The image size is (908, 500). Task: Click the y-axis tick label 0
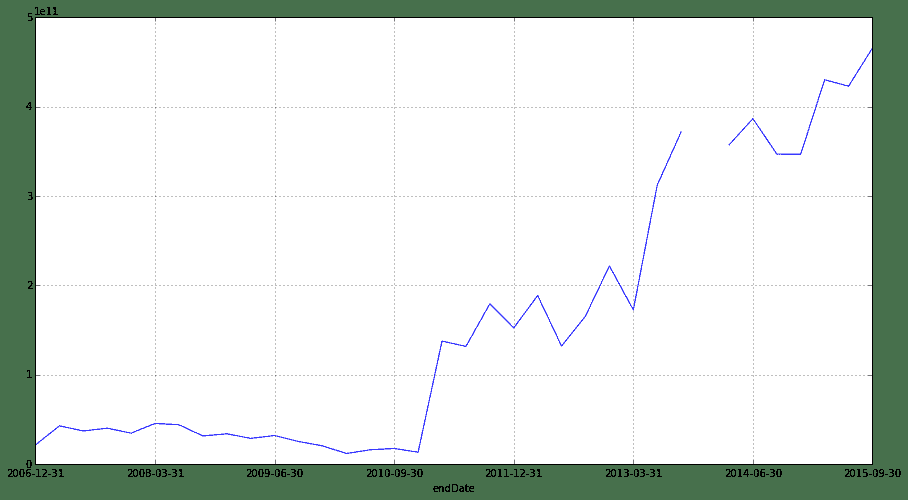click(30, 464)
